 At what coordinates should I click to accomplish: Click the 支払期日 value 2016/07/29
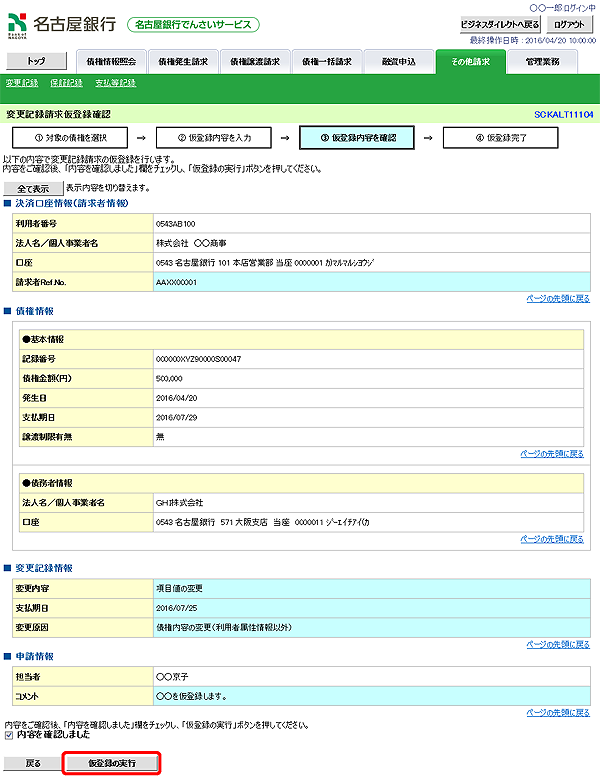click(x=176, y=417)
